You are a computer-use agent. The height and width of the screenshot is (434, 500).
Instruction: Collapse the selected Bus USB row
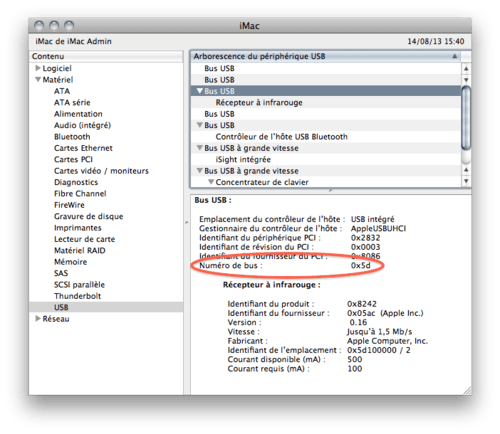pos(200,91)
